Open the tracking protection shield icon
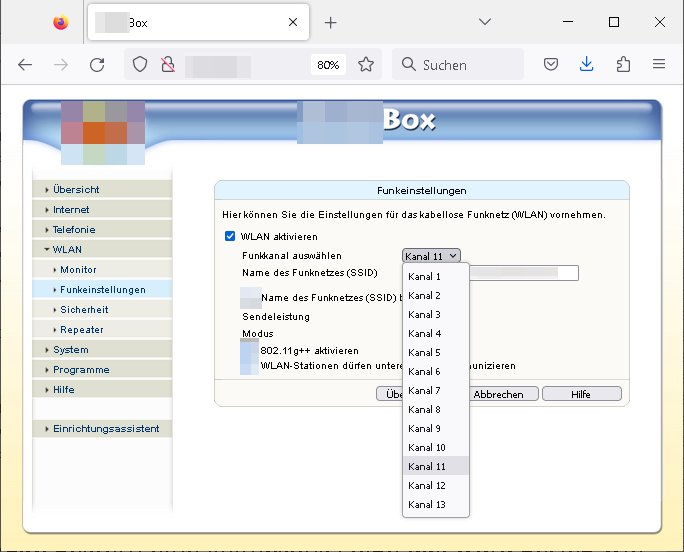The width and height of the screenshot is (684, 552). (140, 65)
